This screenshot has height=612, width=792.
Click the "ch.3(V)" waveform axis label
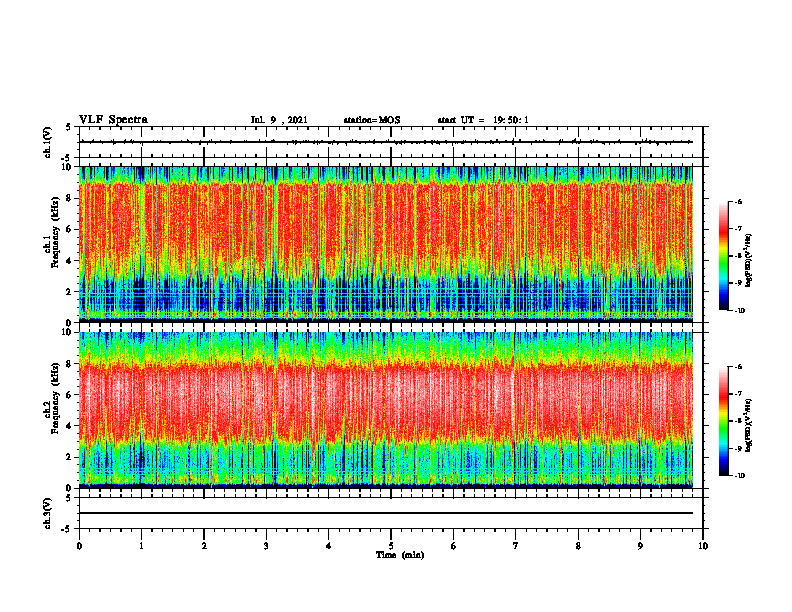pyautogui.click(x=48, y=513)
